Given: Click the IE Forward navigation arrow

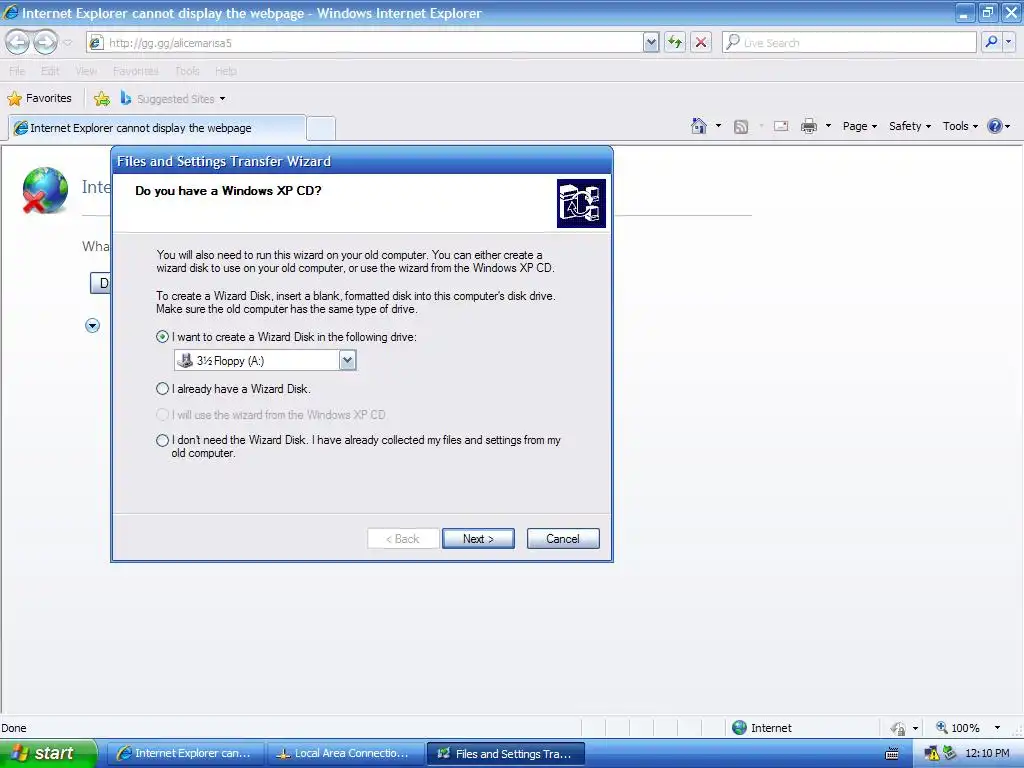Looking at the screenshot, I should pos(46,42).
